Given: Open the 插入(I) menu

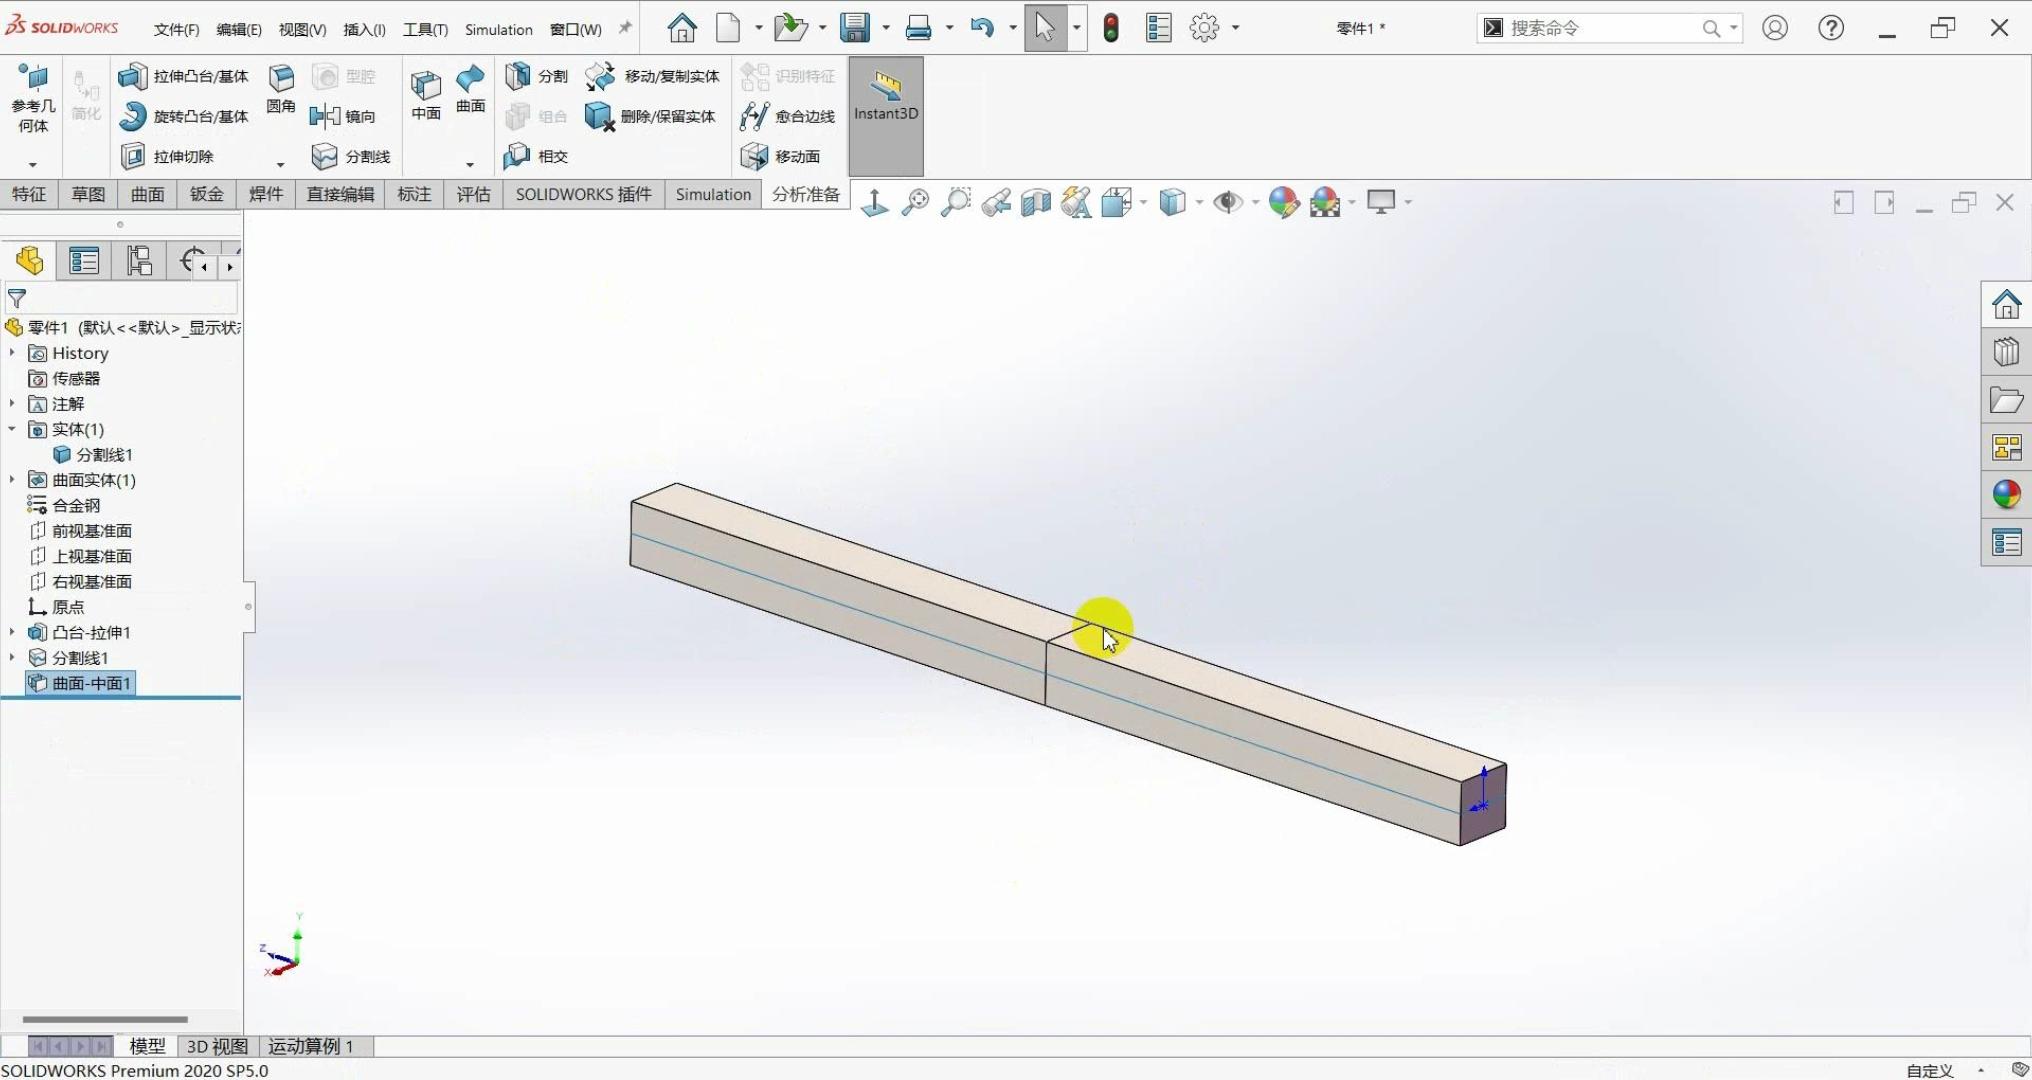Looking at the screenshot, I should pyautogui.click(x=364, y=29).
